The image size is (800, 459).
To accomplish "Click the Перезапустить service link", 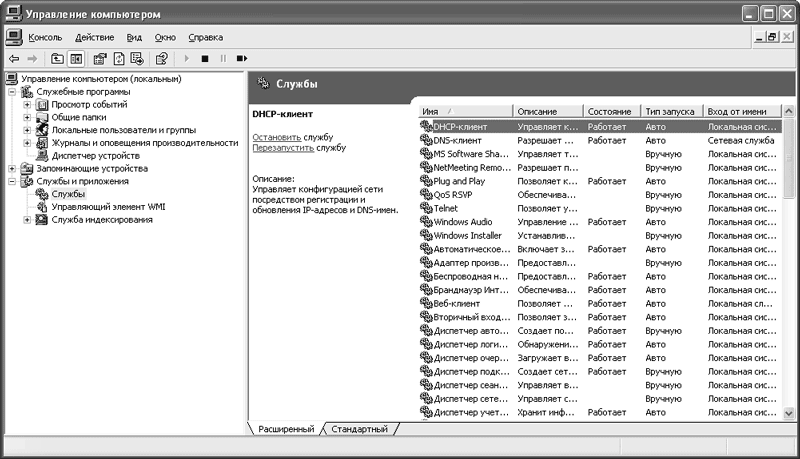I will 283,147.
